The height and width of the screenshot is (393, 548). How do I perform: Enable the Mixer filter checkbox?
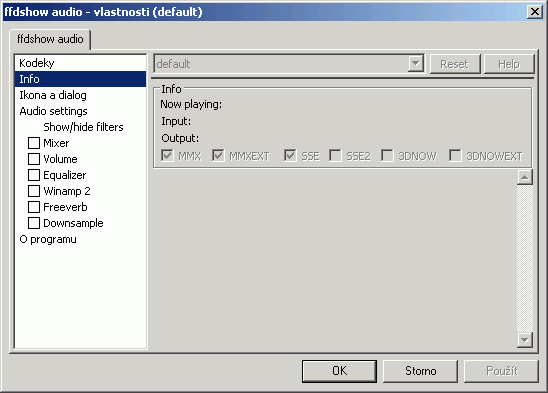34,143
